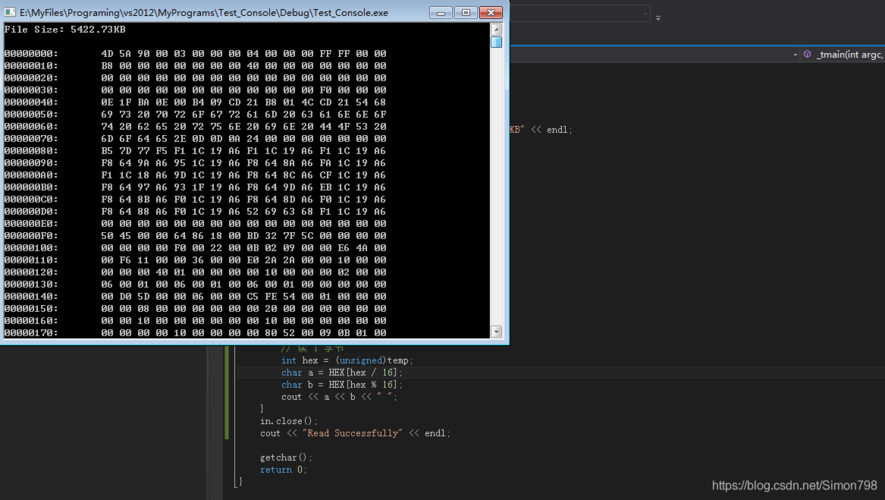Click the hex row at address 000000B0:

coord(195,187)
